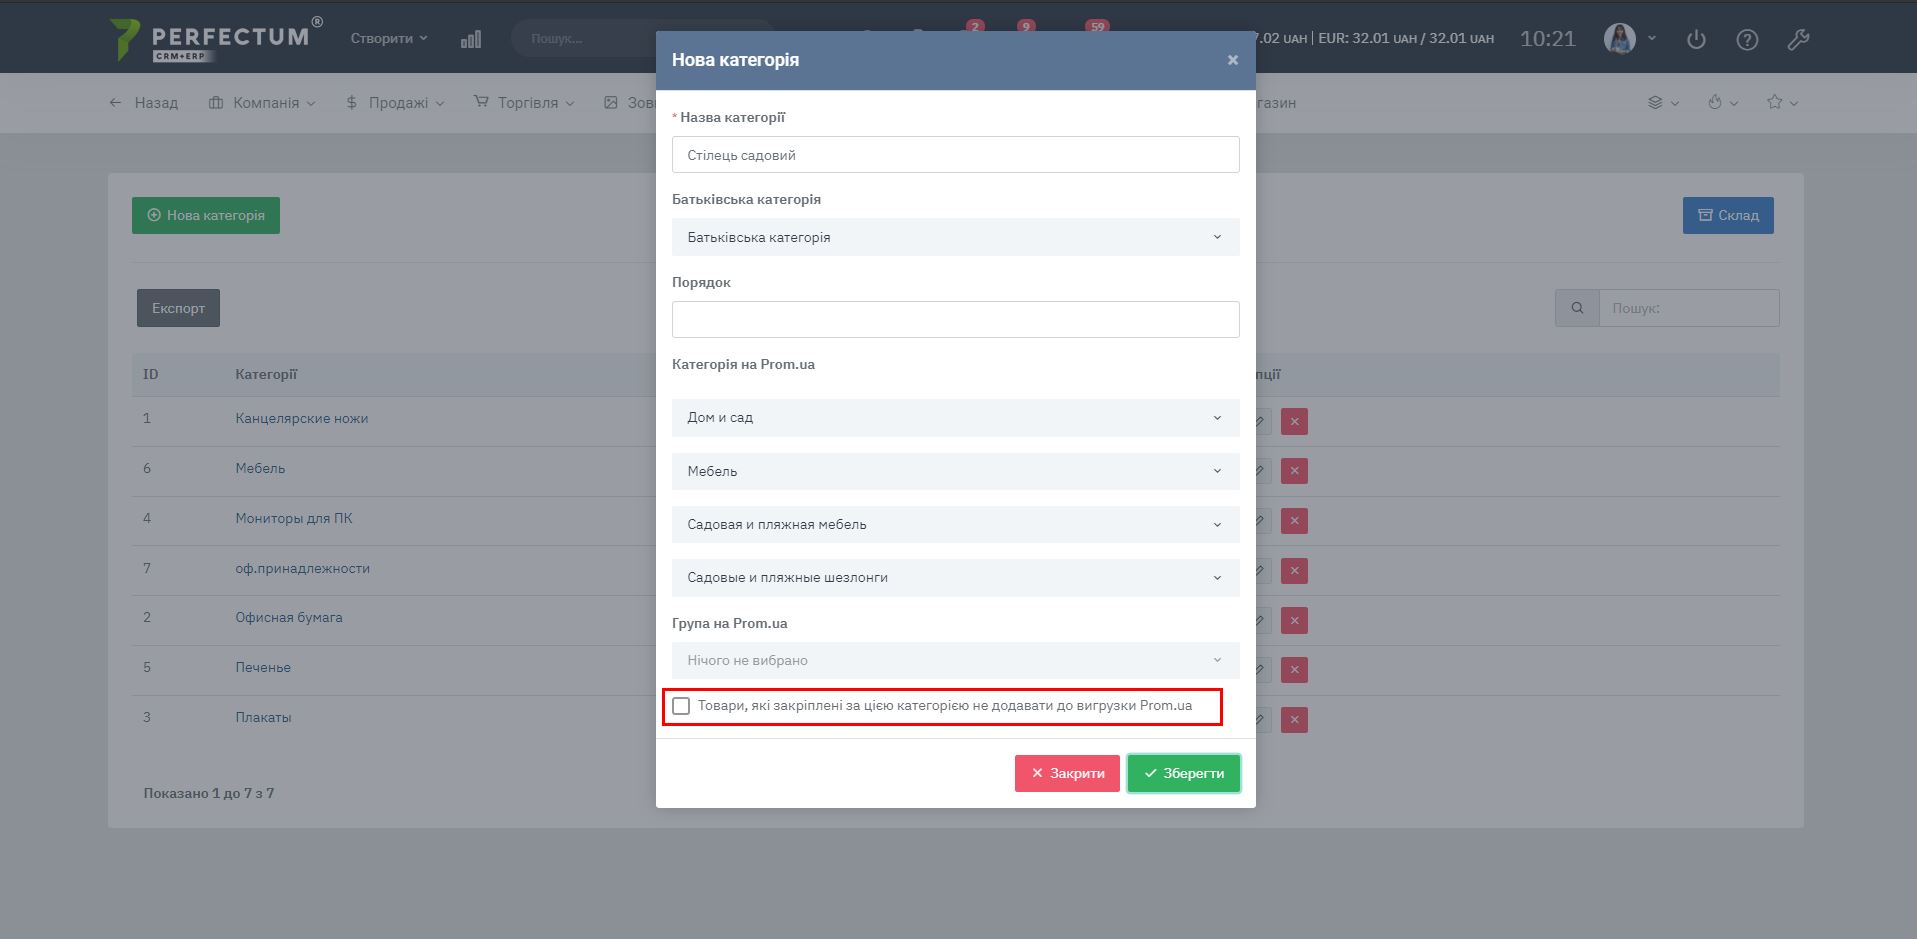
Task: Open the Дом и сад category dropdown
Action: pos(955,418)
